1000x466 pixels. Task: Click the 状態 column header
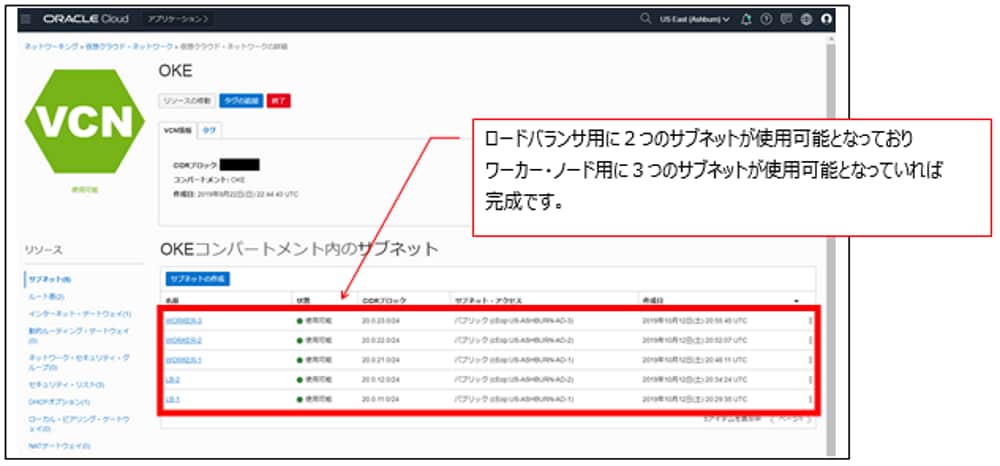pyautogui.click(x=304, y=300)
